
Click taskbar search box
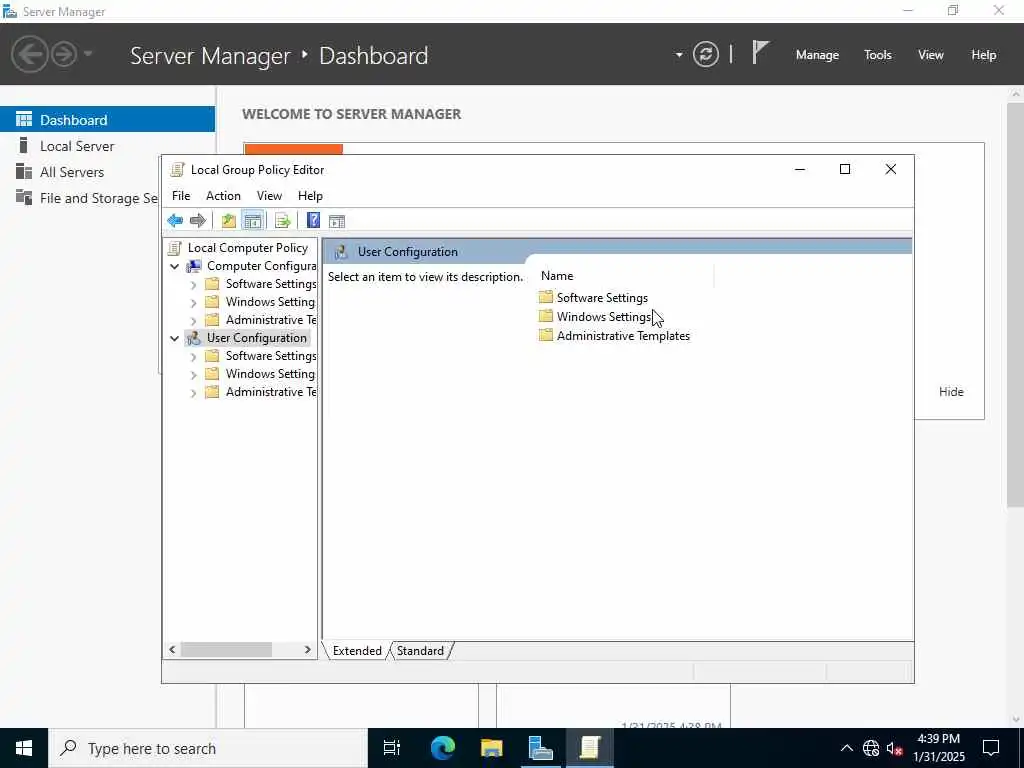[208, 748]
